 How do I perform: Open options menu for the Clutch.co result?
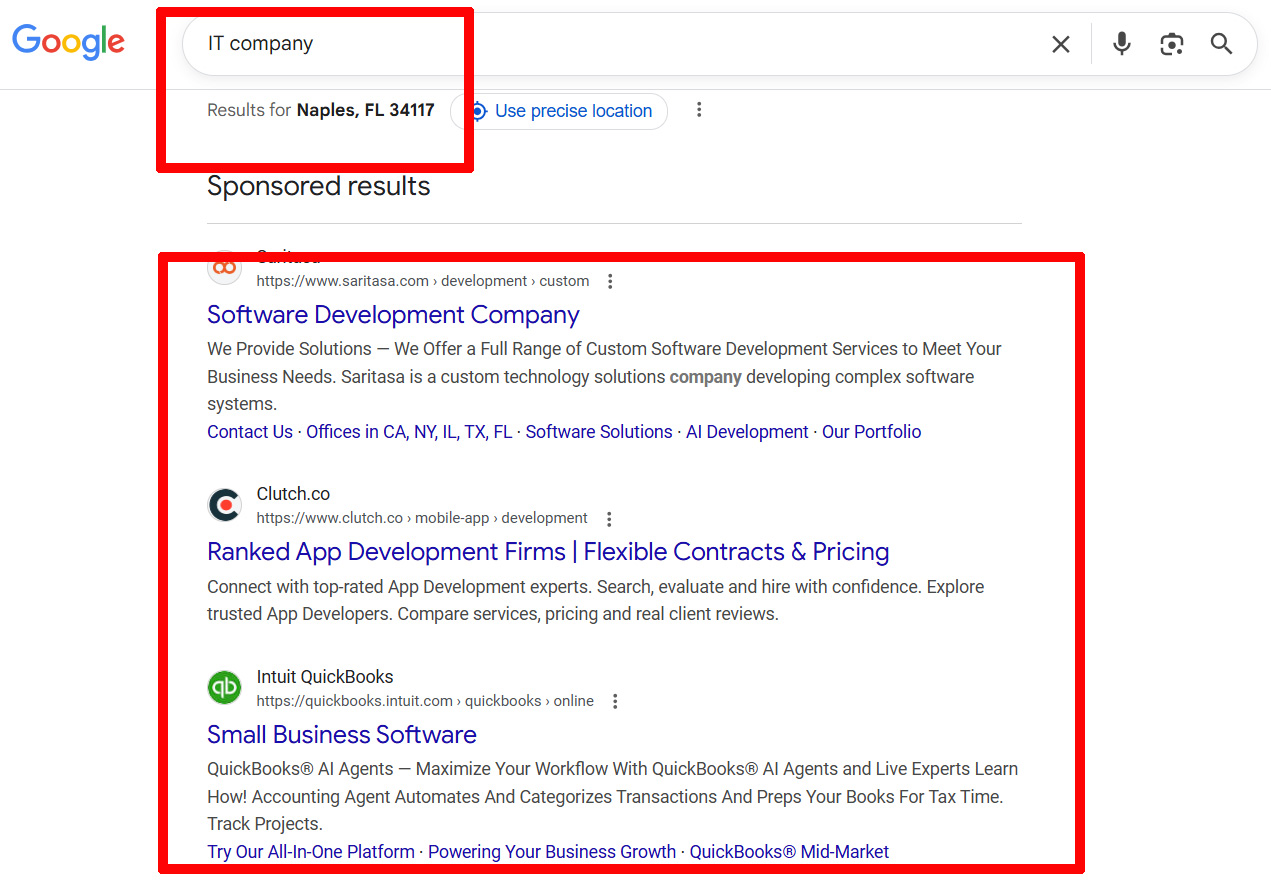[608, 518]
